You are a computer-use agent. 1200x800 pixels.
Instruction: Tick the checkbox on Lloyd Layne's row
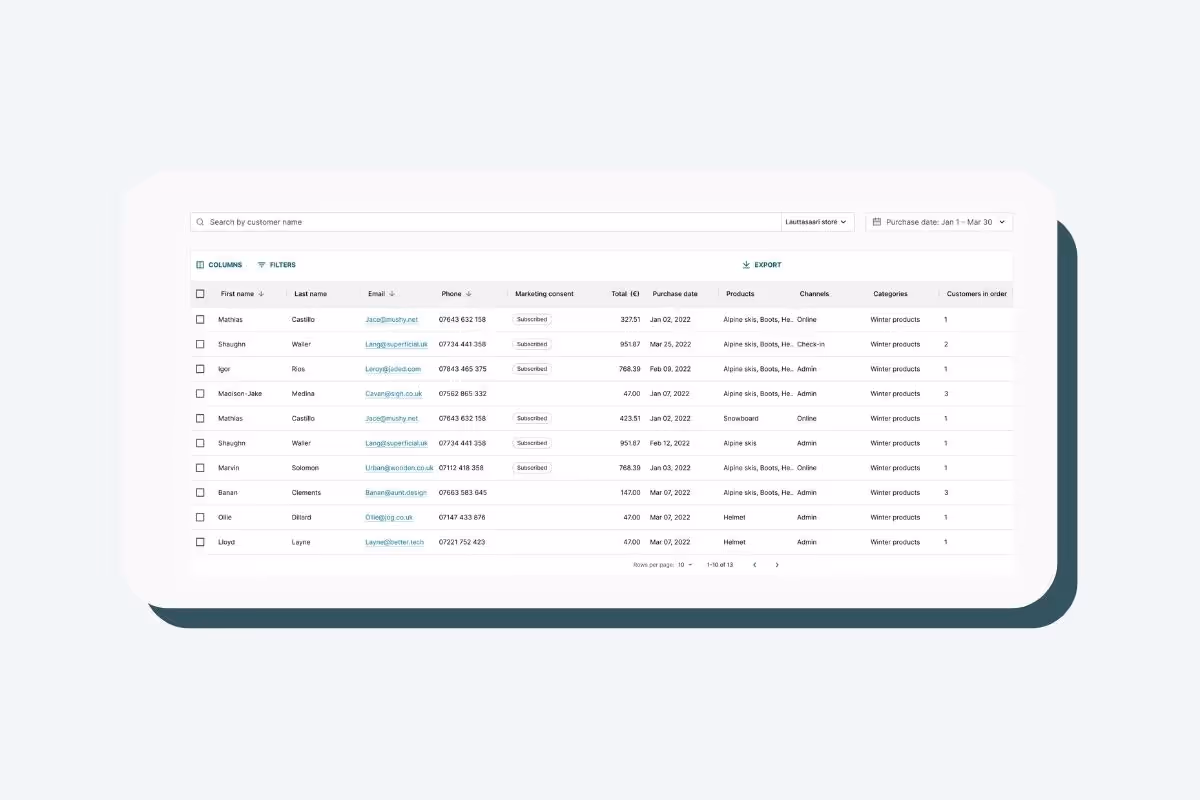200,541
